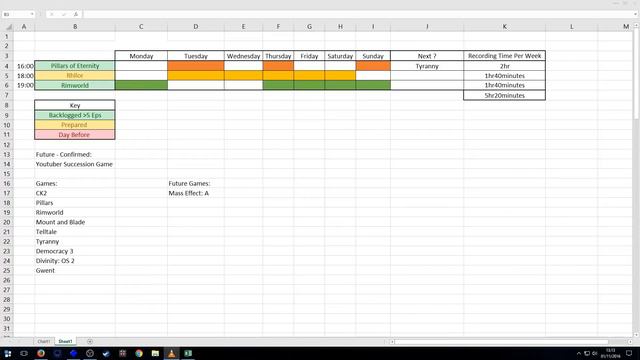Select the Recording Time Per Week header
Image resolution: width=640 pixels, height=360 pixels.
point(504,56)
